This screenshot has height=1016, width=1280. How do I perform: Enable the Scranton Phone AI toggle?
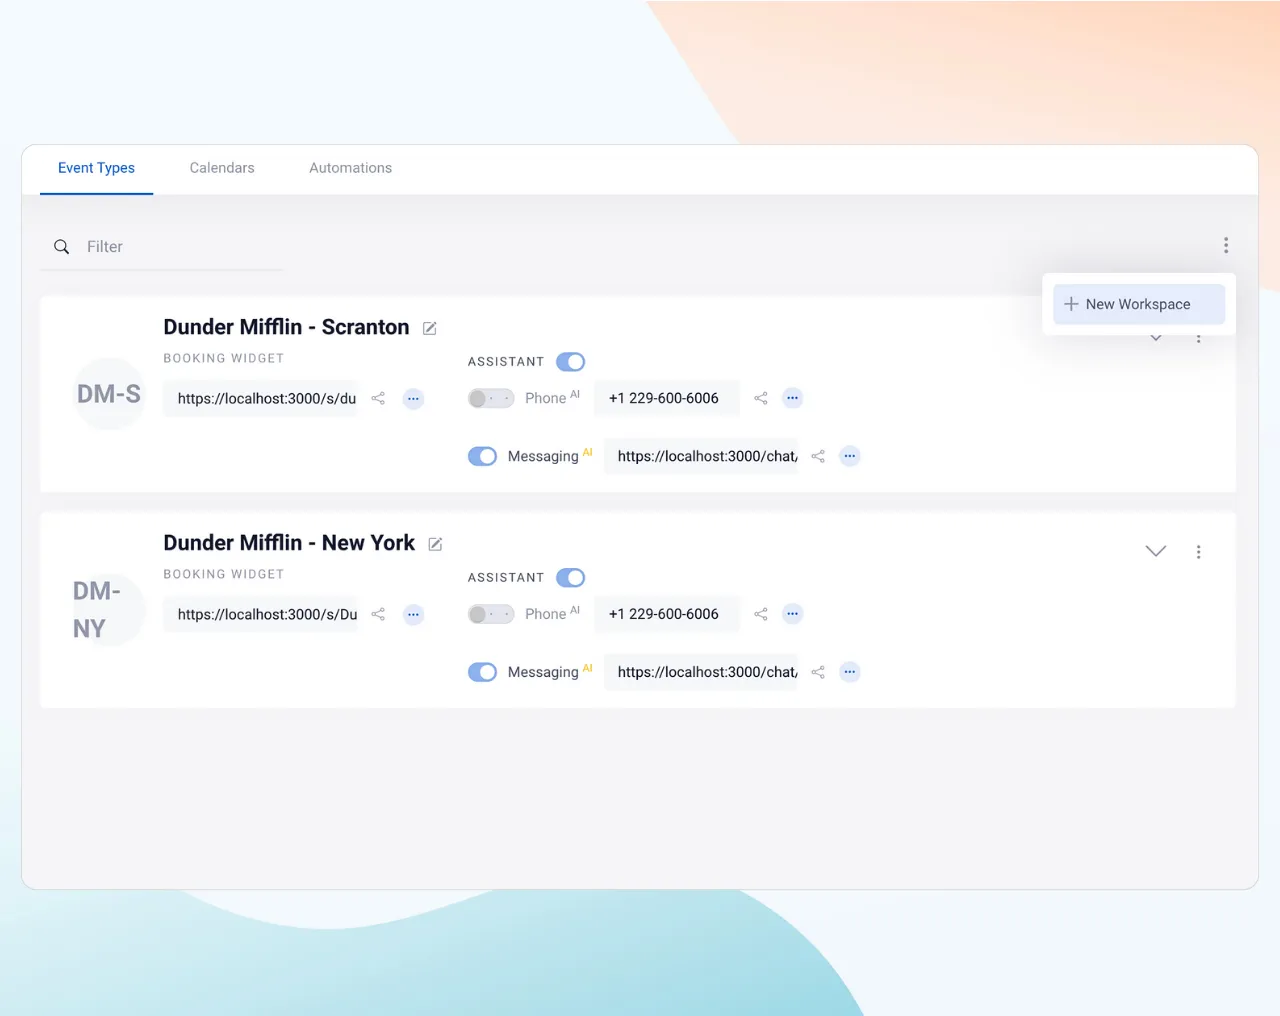coord(491,398)
